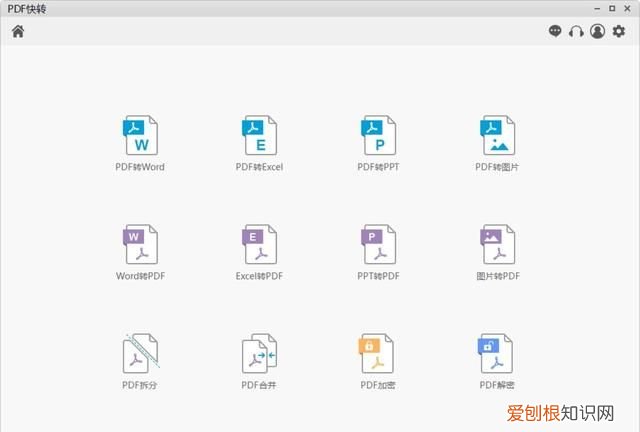Image resolution: width=640 pixels, height=432 pixels.
Task: Click the PPT转PDF text label
Action: [378, 276]
